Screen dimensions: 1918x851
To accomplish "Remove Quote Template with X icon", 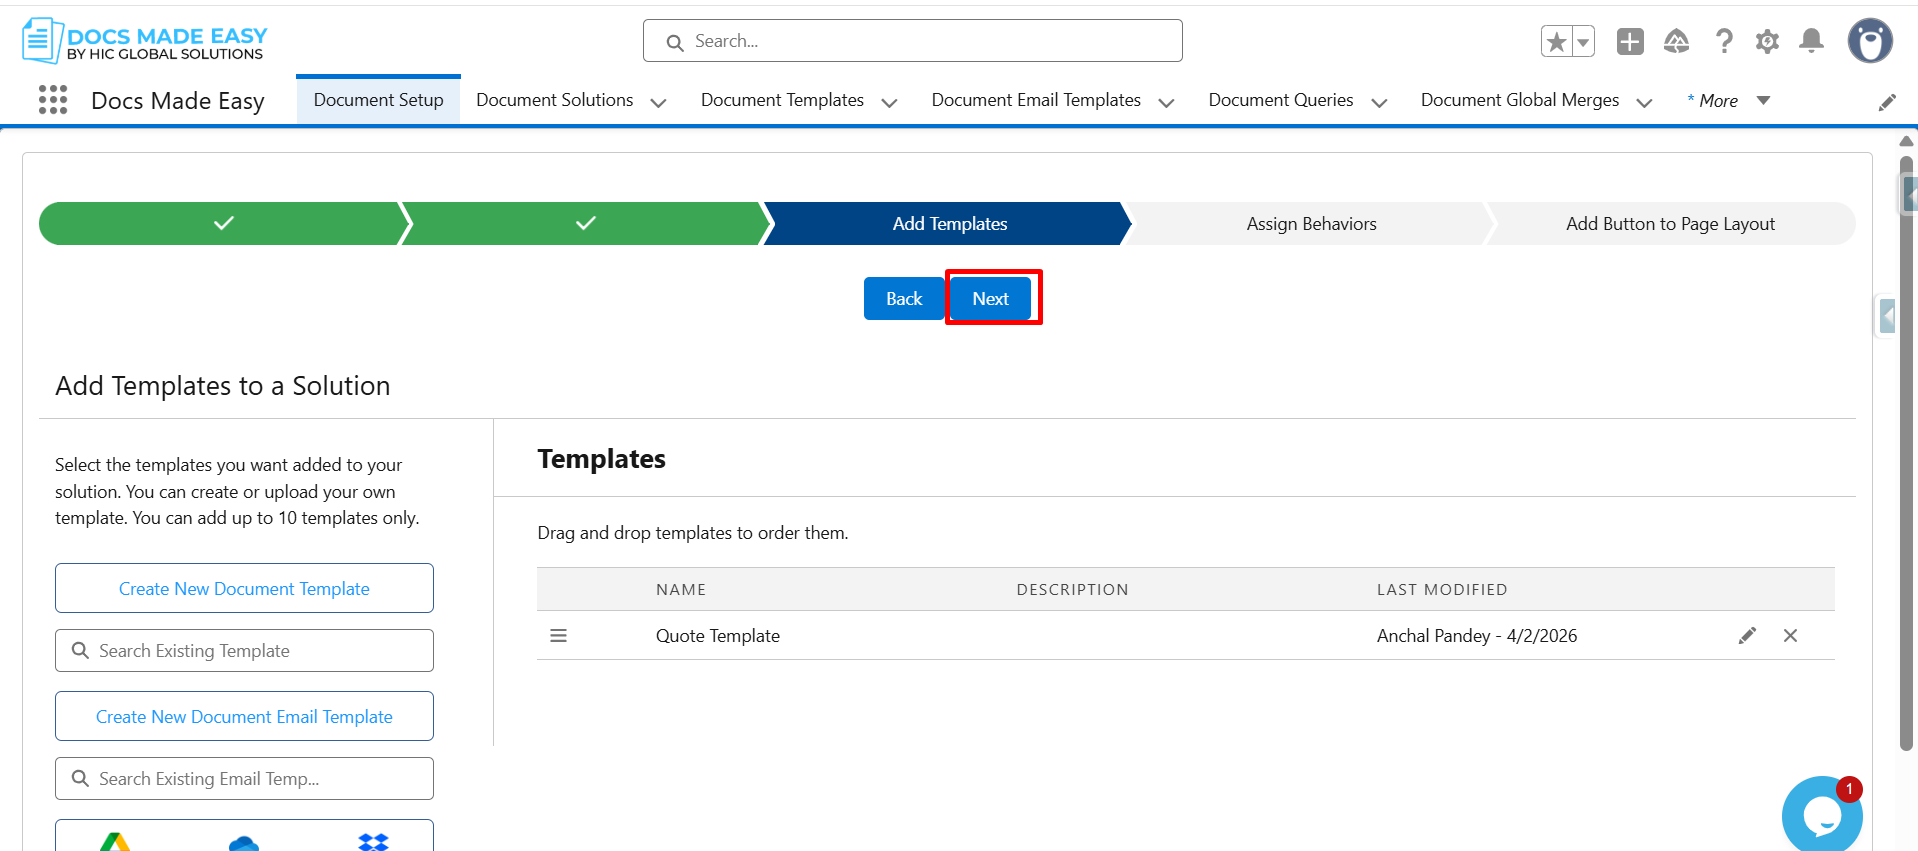I will point(1790,636).
